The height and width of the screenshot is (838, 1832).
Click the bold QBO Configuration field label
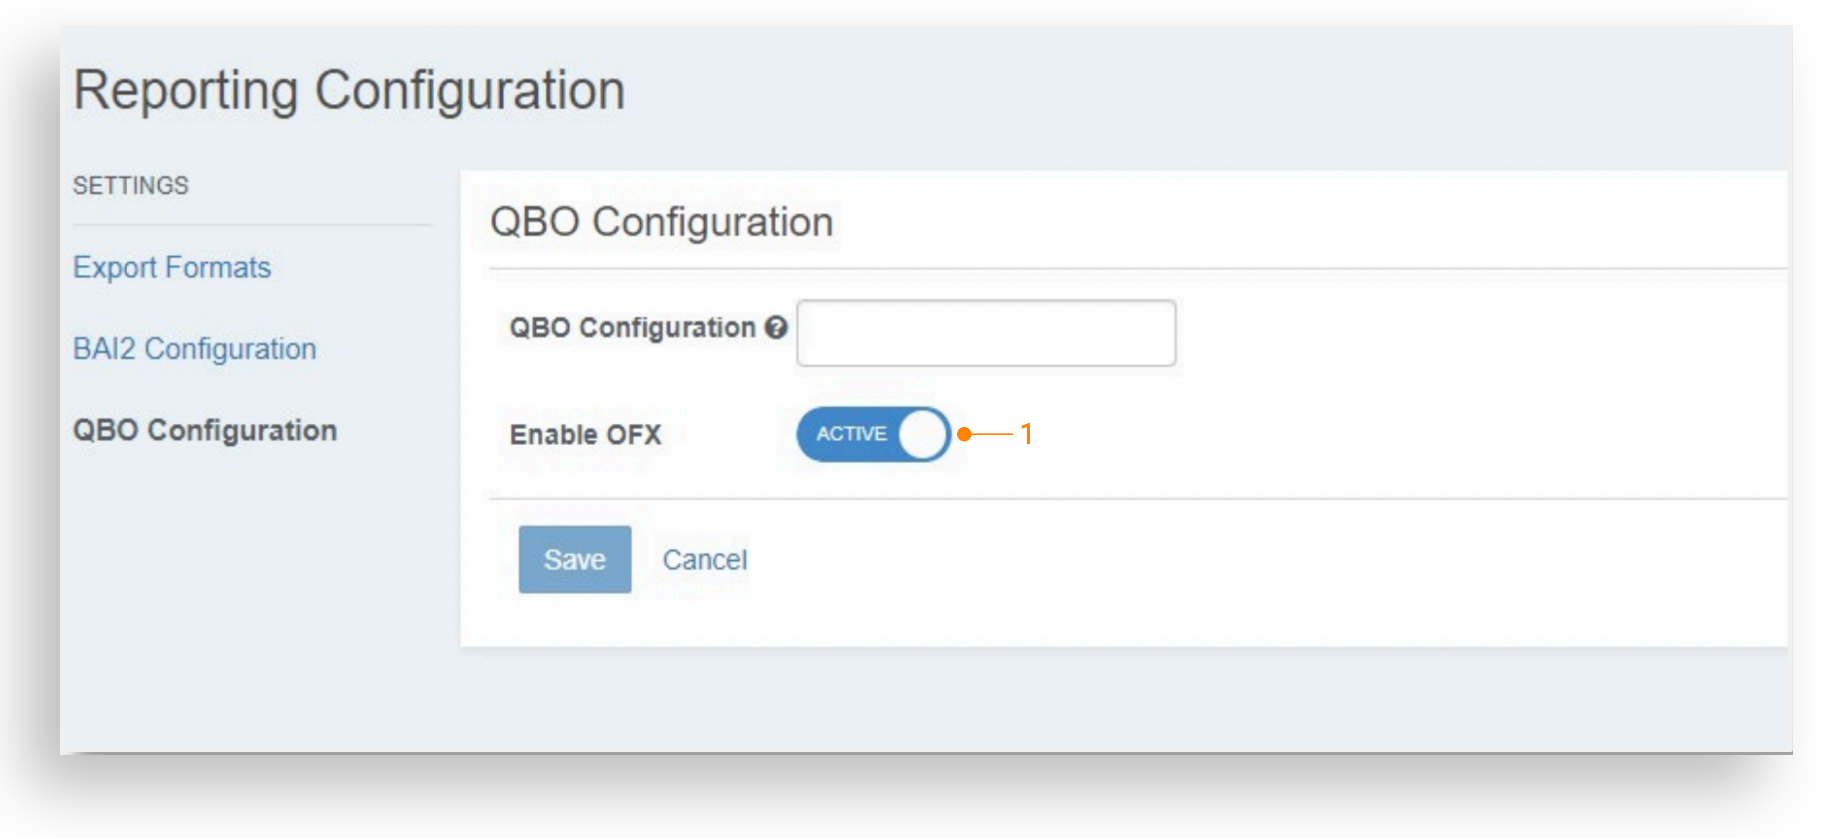coord(632,328)
